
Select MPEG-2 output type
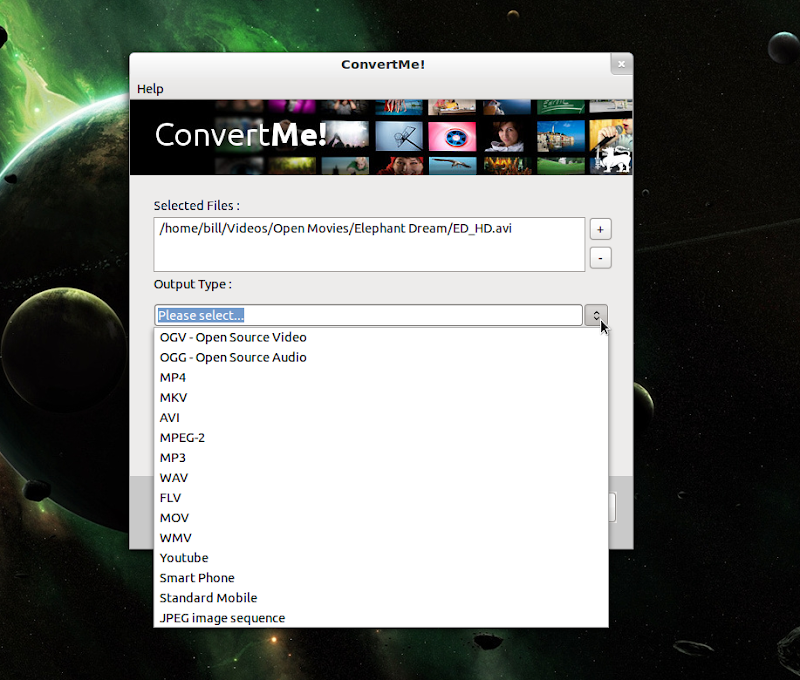pos(381,438)
